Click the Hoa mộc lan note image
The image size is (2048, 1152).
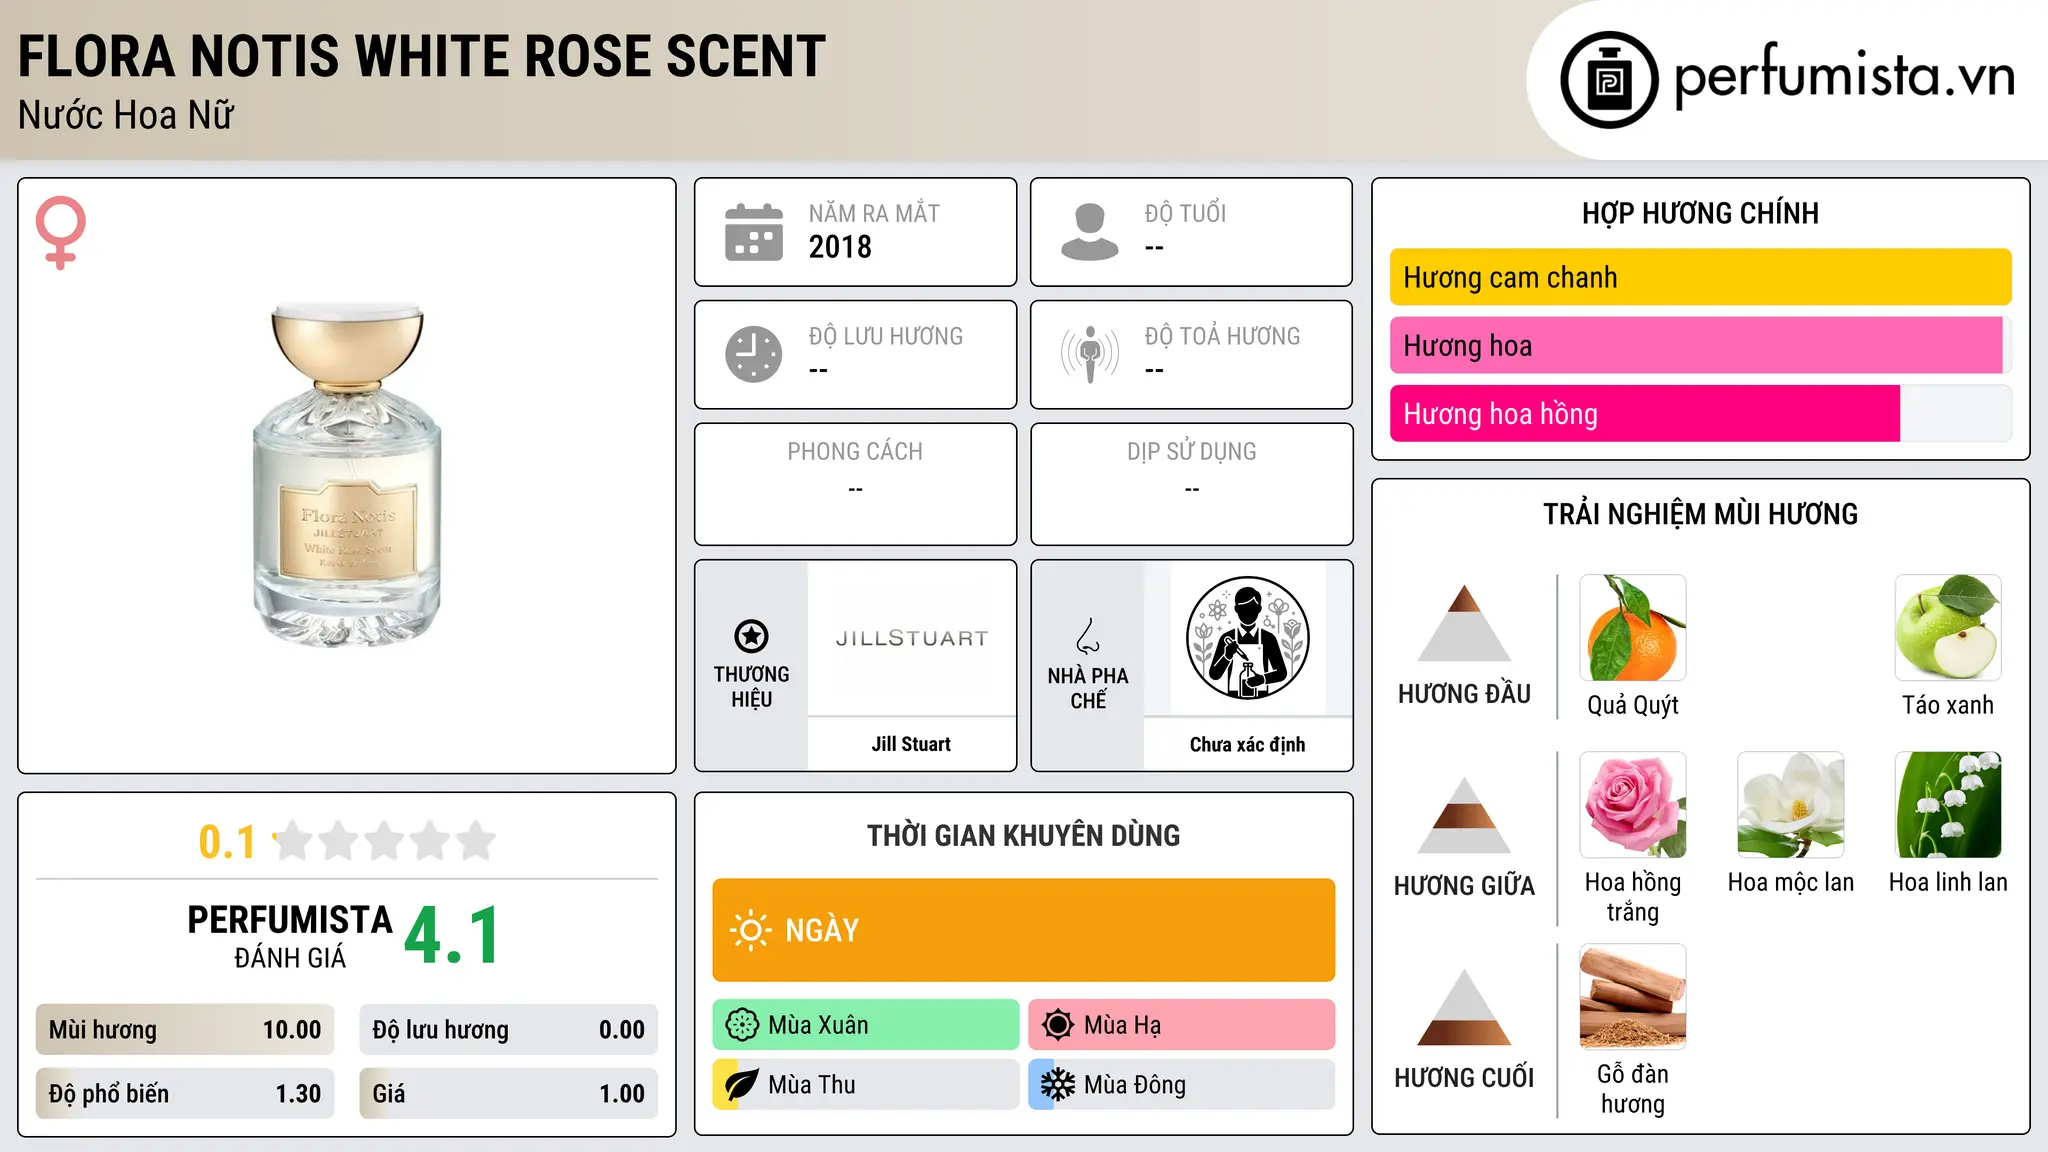click(x=1791, y=805)
